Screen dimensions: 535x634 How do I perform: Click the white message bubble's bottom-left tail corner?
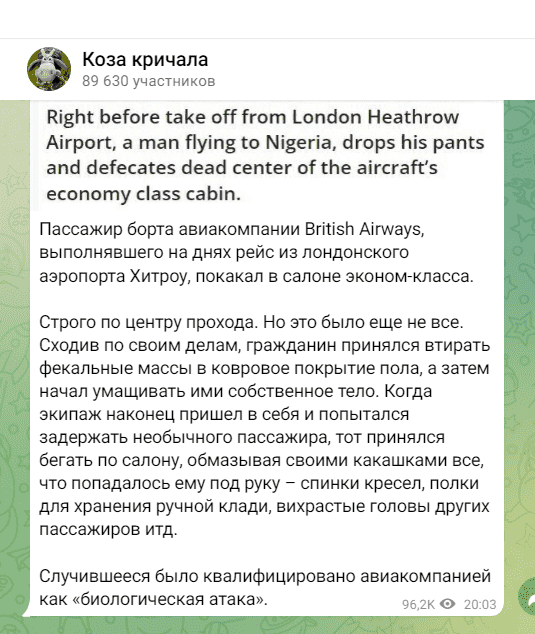27,613
